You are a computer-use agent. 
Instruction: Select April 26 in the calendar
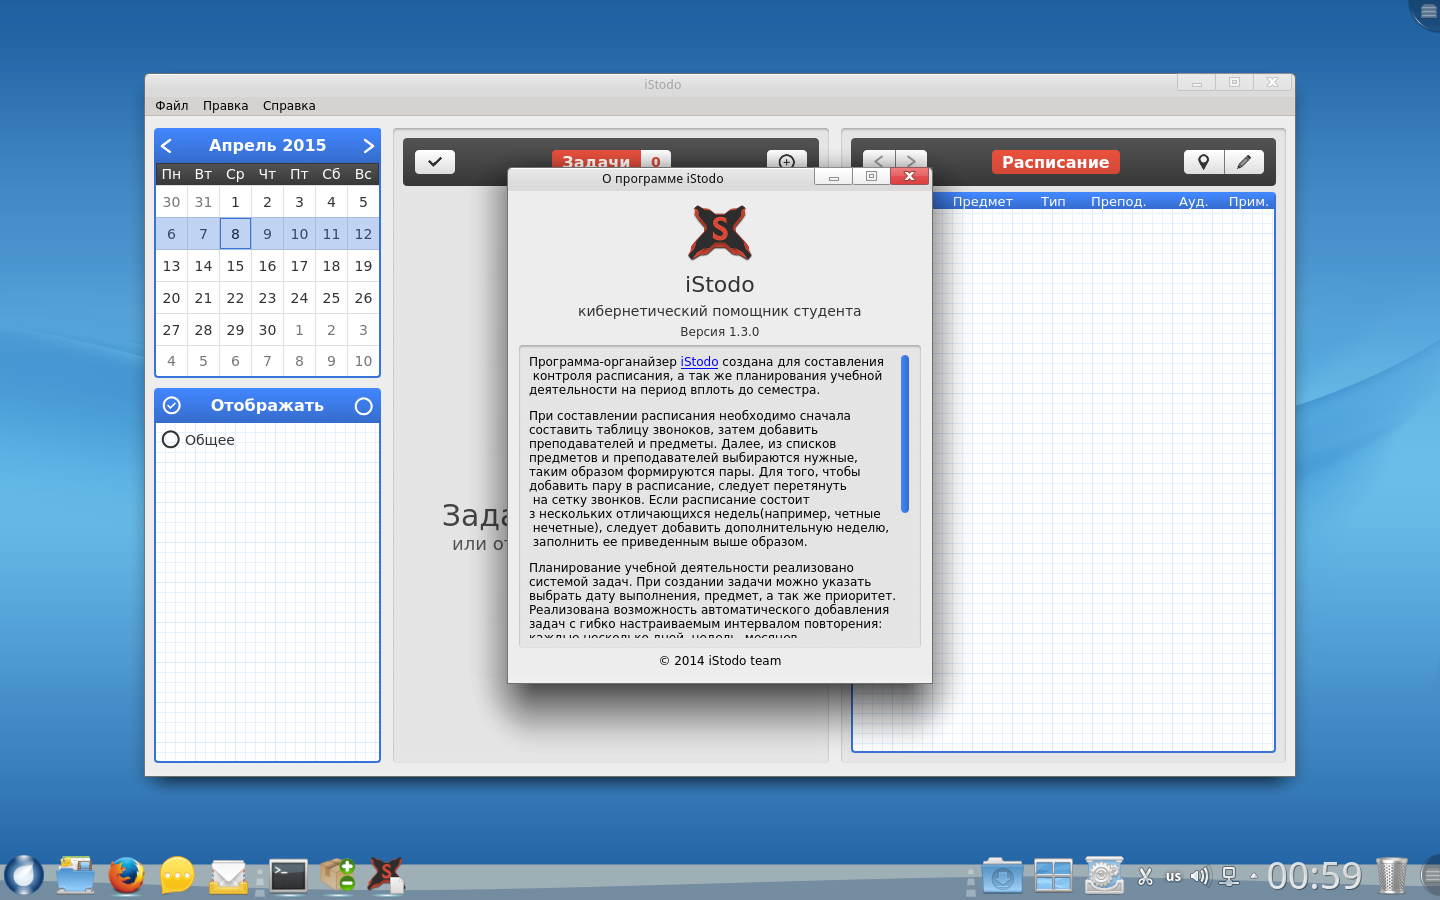pyautogui.click(x=363, y=298)
